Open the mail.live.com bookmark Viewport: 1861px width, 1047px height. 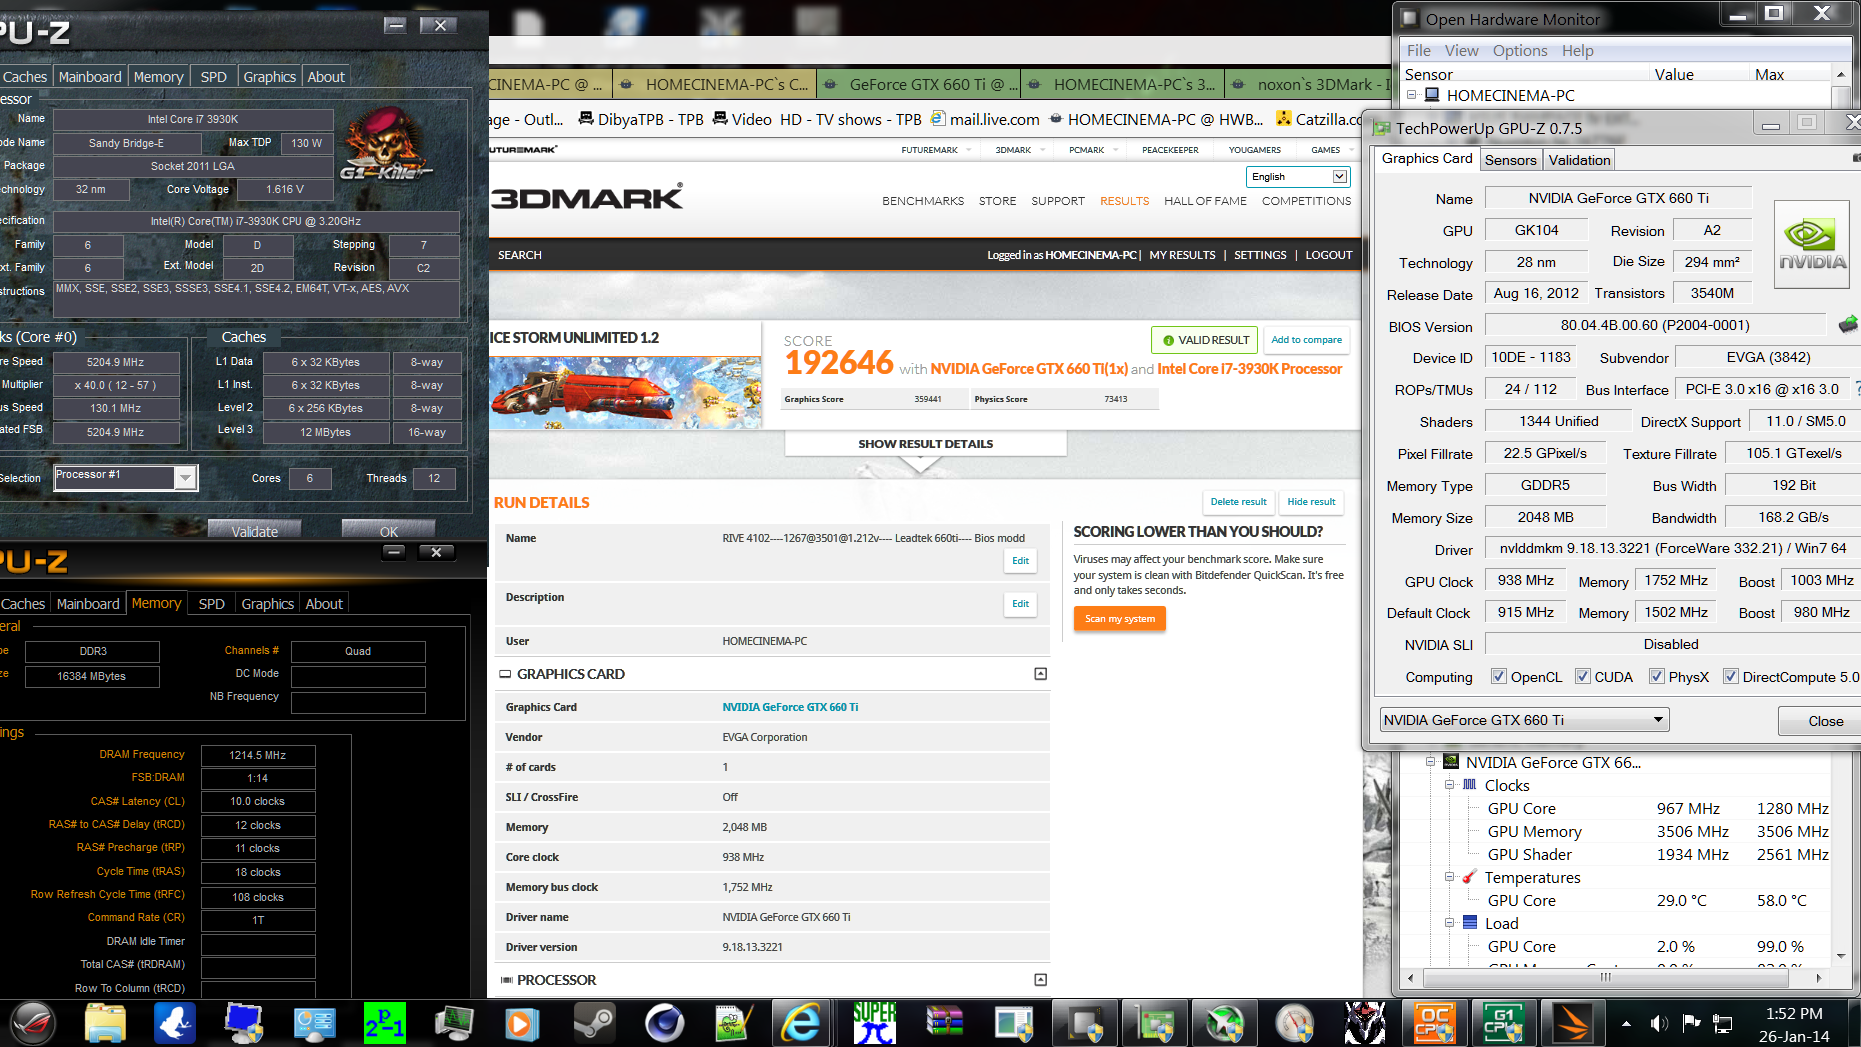tap(985, 119)
